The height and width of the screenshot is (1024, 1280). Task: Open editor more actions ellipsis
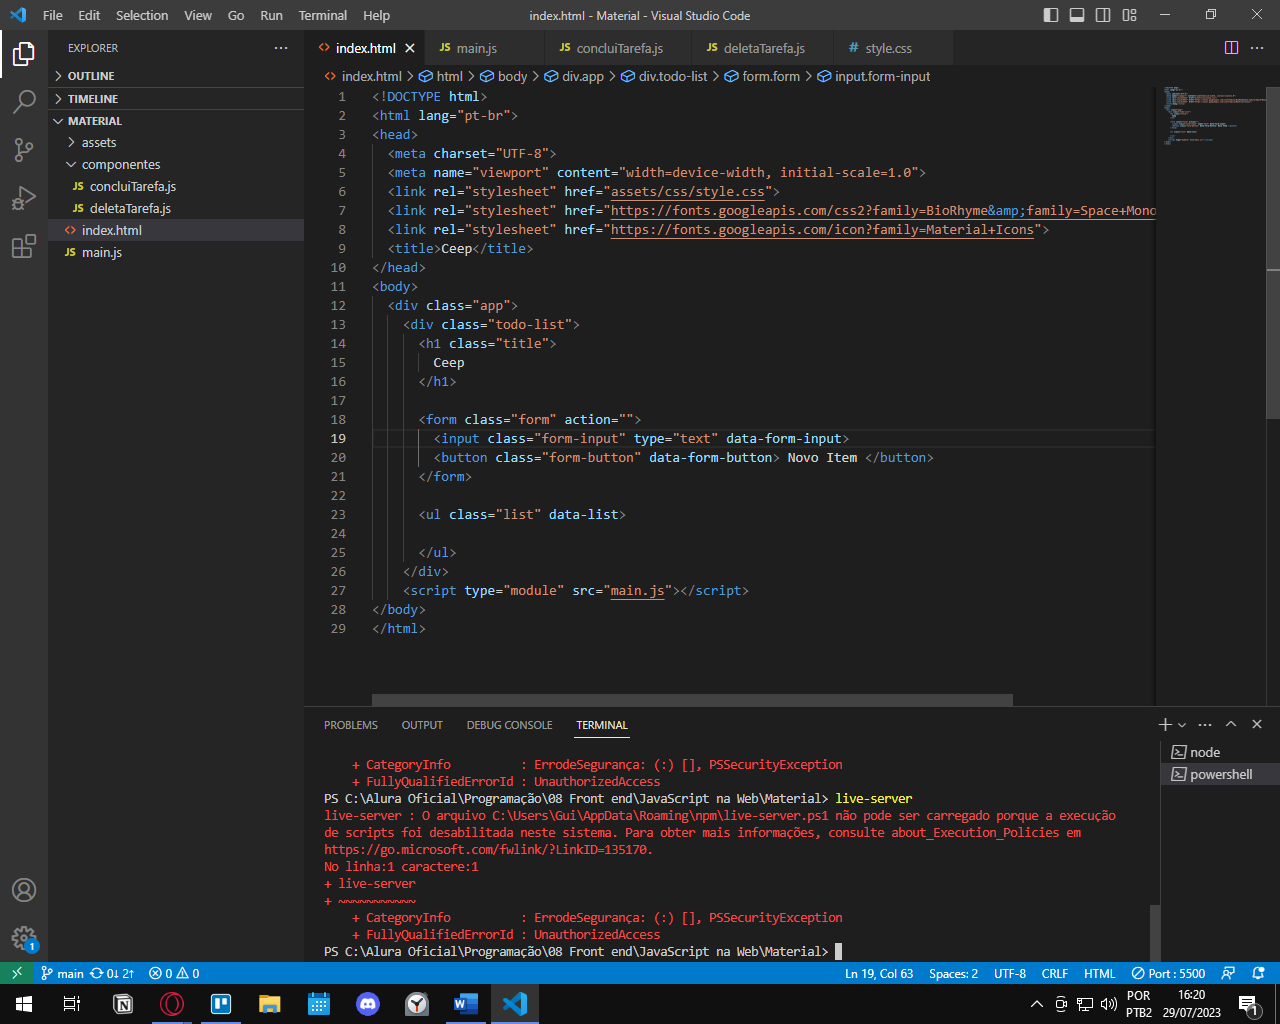(1258, 48)
